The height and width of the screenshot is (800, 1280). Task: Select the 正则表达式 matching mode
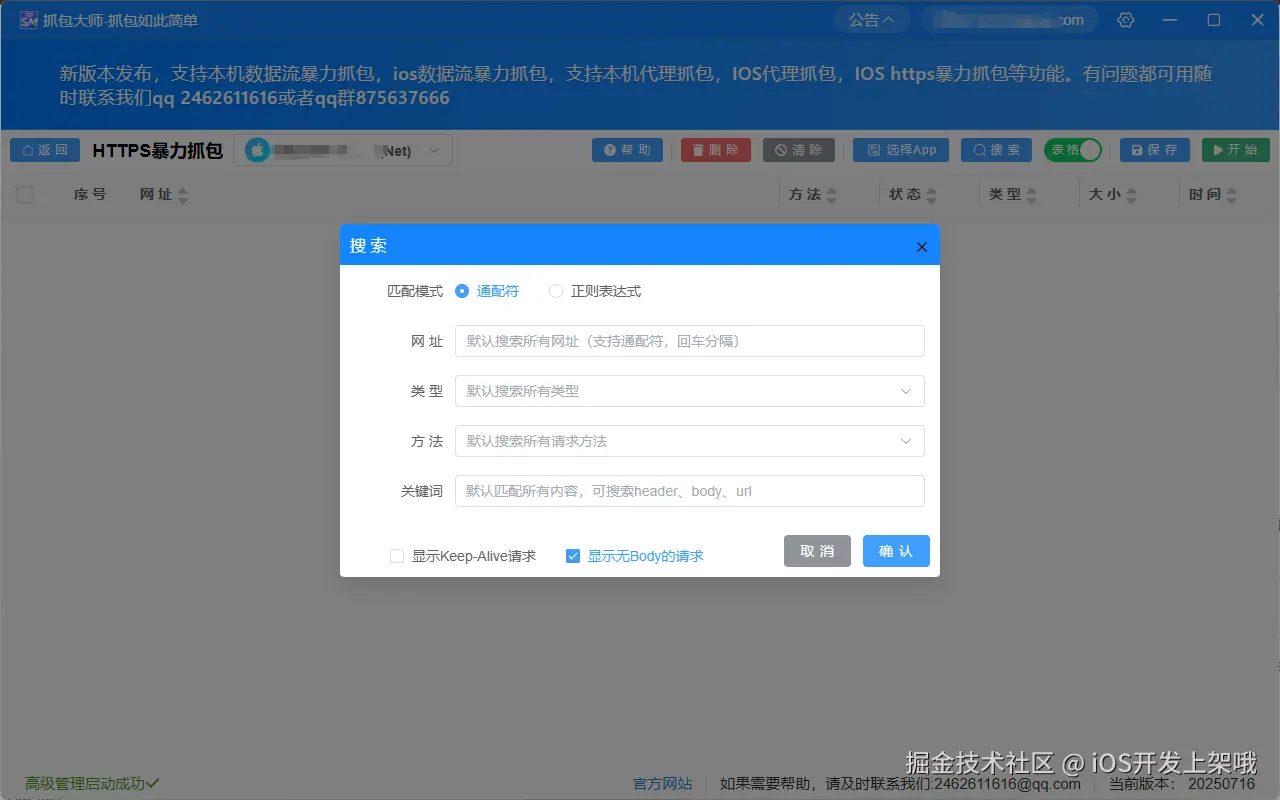tap(556, 291)
